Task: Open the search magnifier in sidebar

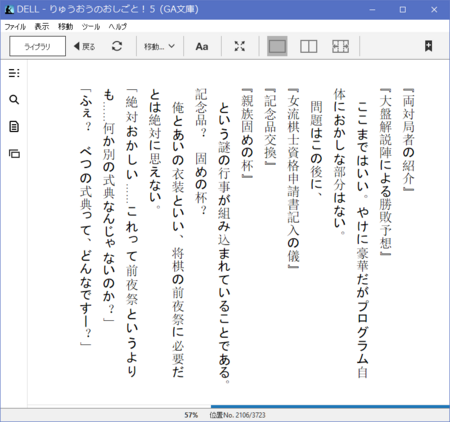Action: (x=14, y=99)
